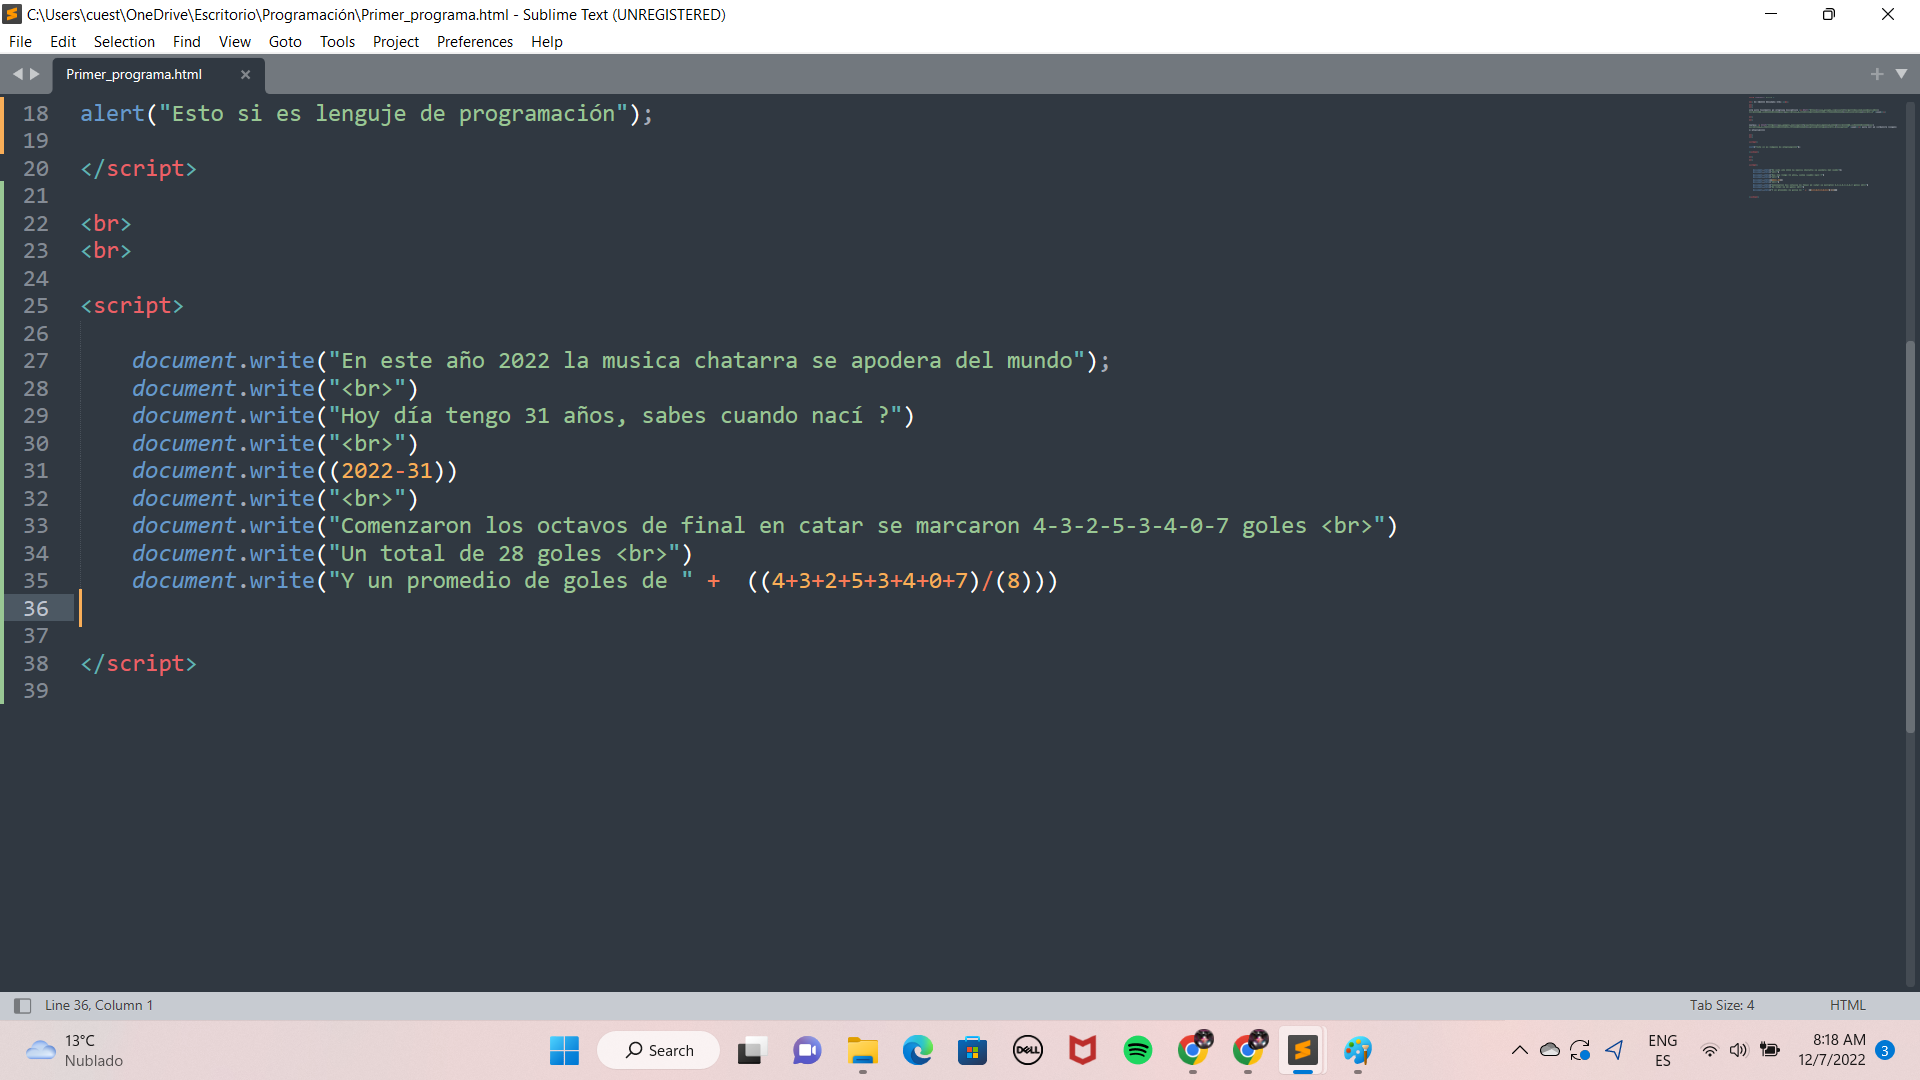Expand the tab list dropdown arrow

pyautogui.click(x=1901, y=74)
